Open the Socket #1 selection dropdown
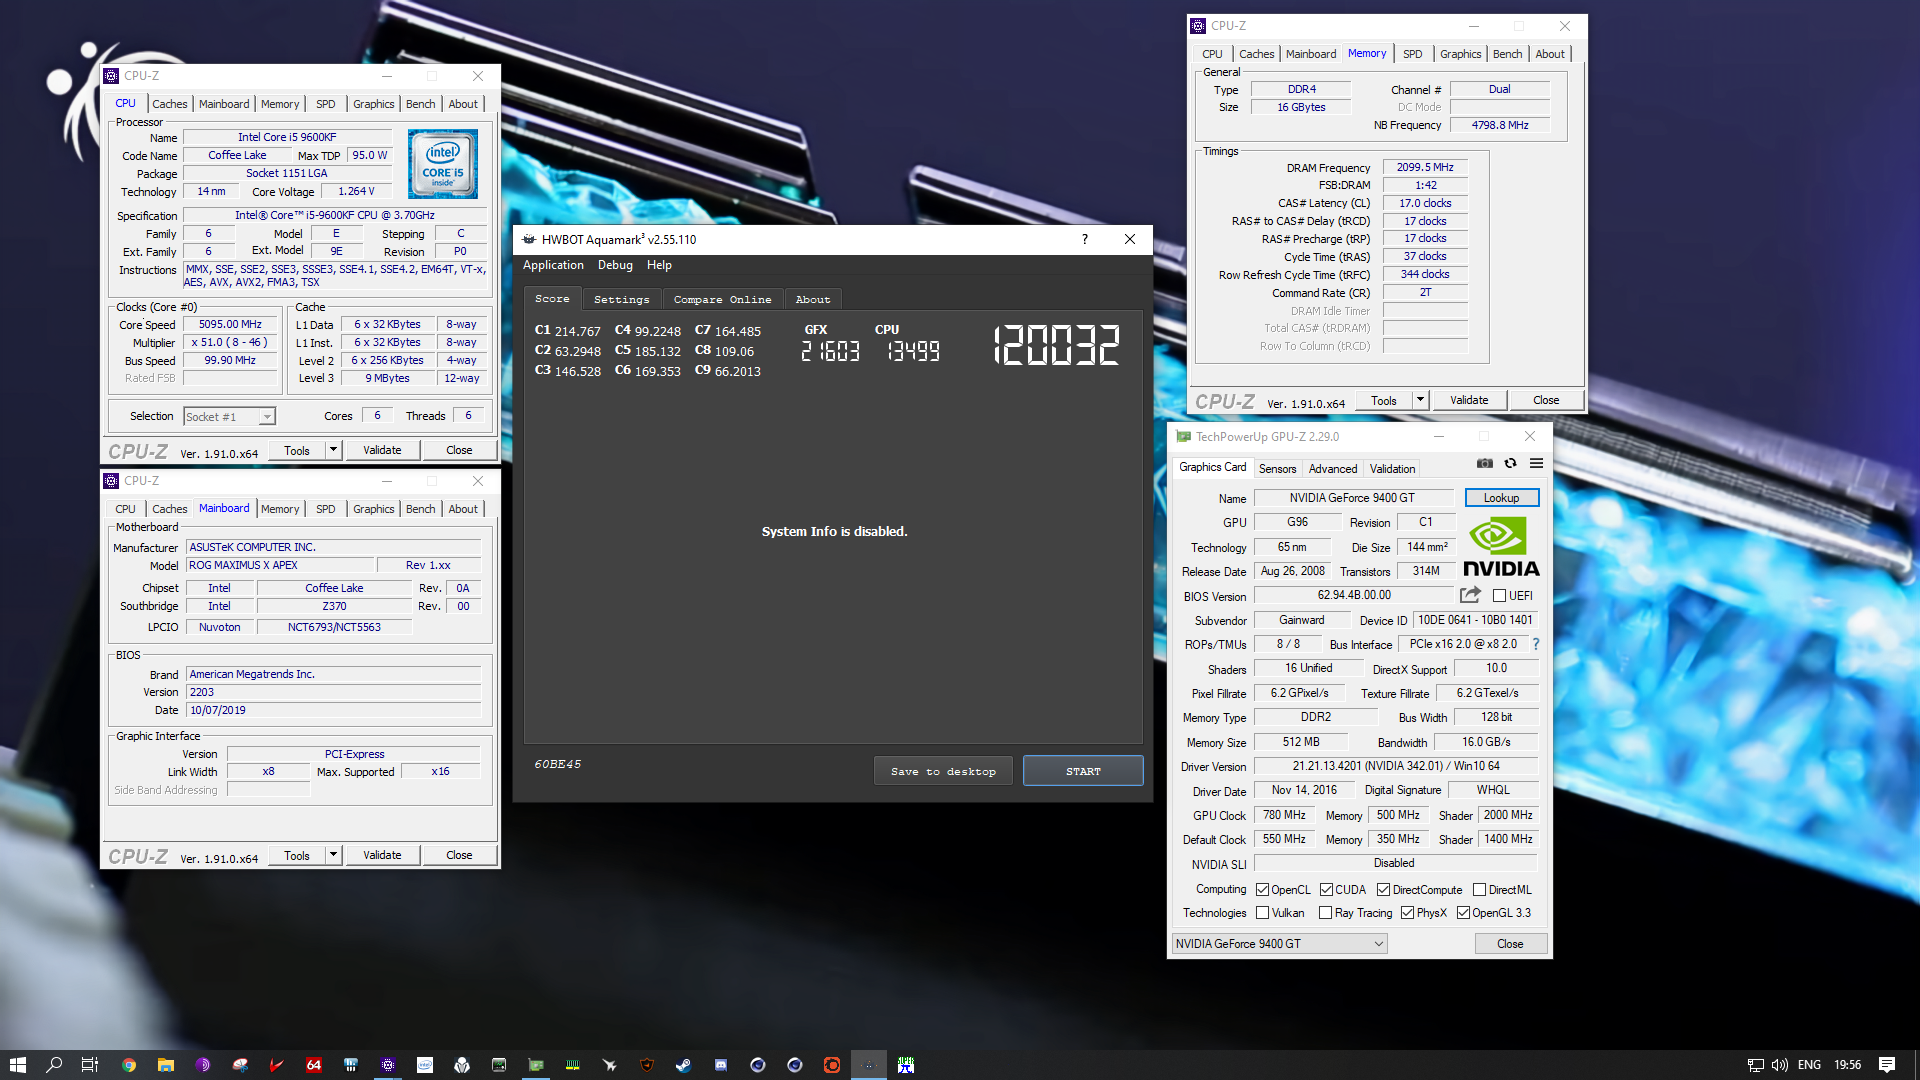The height and width of the screenshot is (1080, 1920). point(229,417)
